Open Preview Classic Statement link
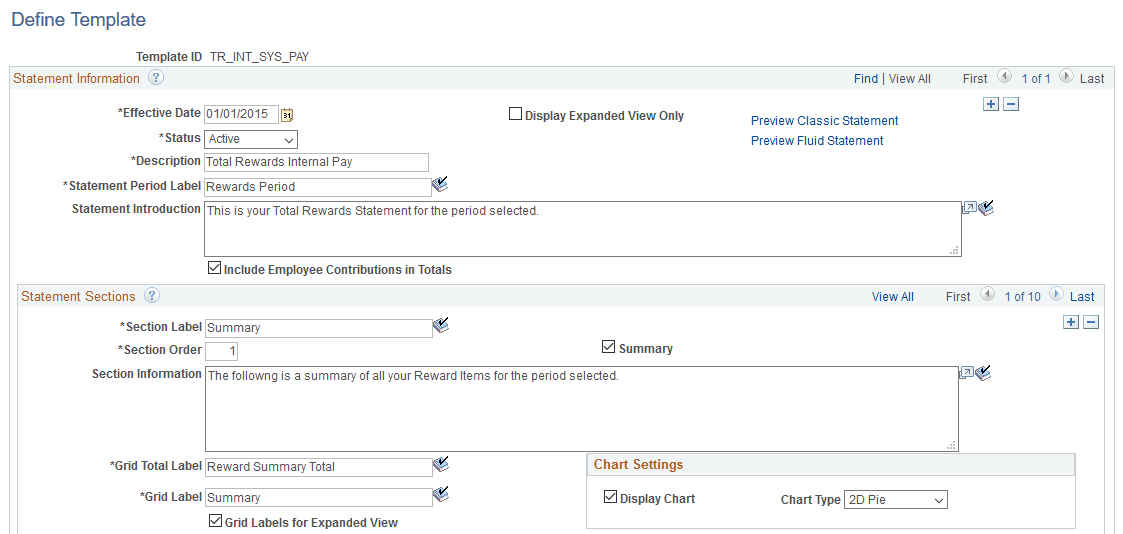Image resolution: width=1123 pixels, height=534 pixels. tap(824, 121)
